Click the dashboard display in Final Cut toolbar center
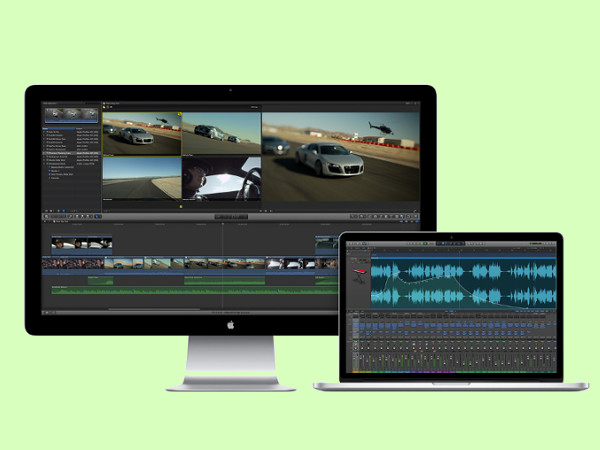 [231, 217]
